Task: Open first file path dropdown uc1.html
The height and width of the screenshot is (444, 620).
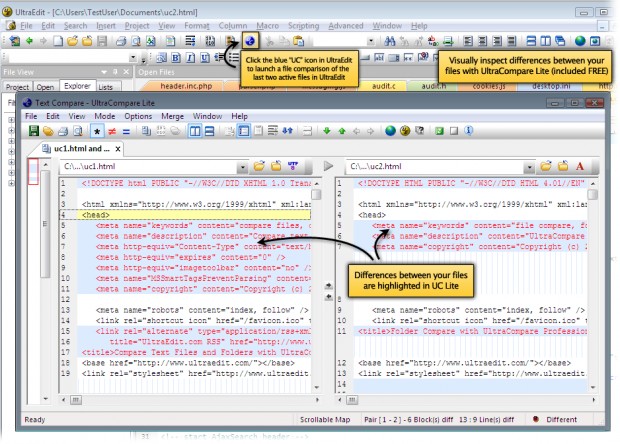Action: click(x=242, y=168)
